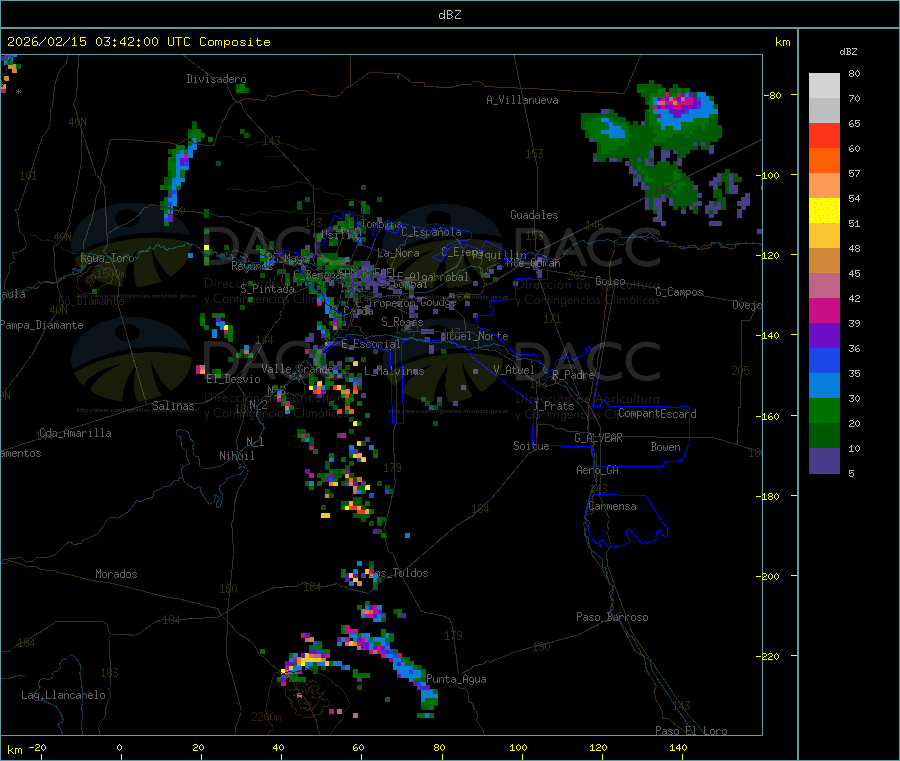900x761 pixels.
Task: Click the G_ALVEAR label
Action: click(x=598, y=438)
